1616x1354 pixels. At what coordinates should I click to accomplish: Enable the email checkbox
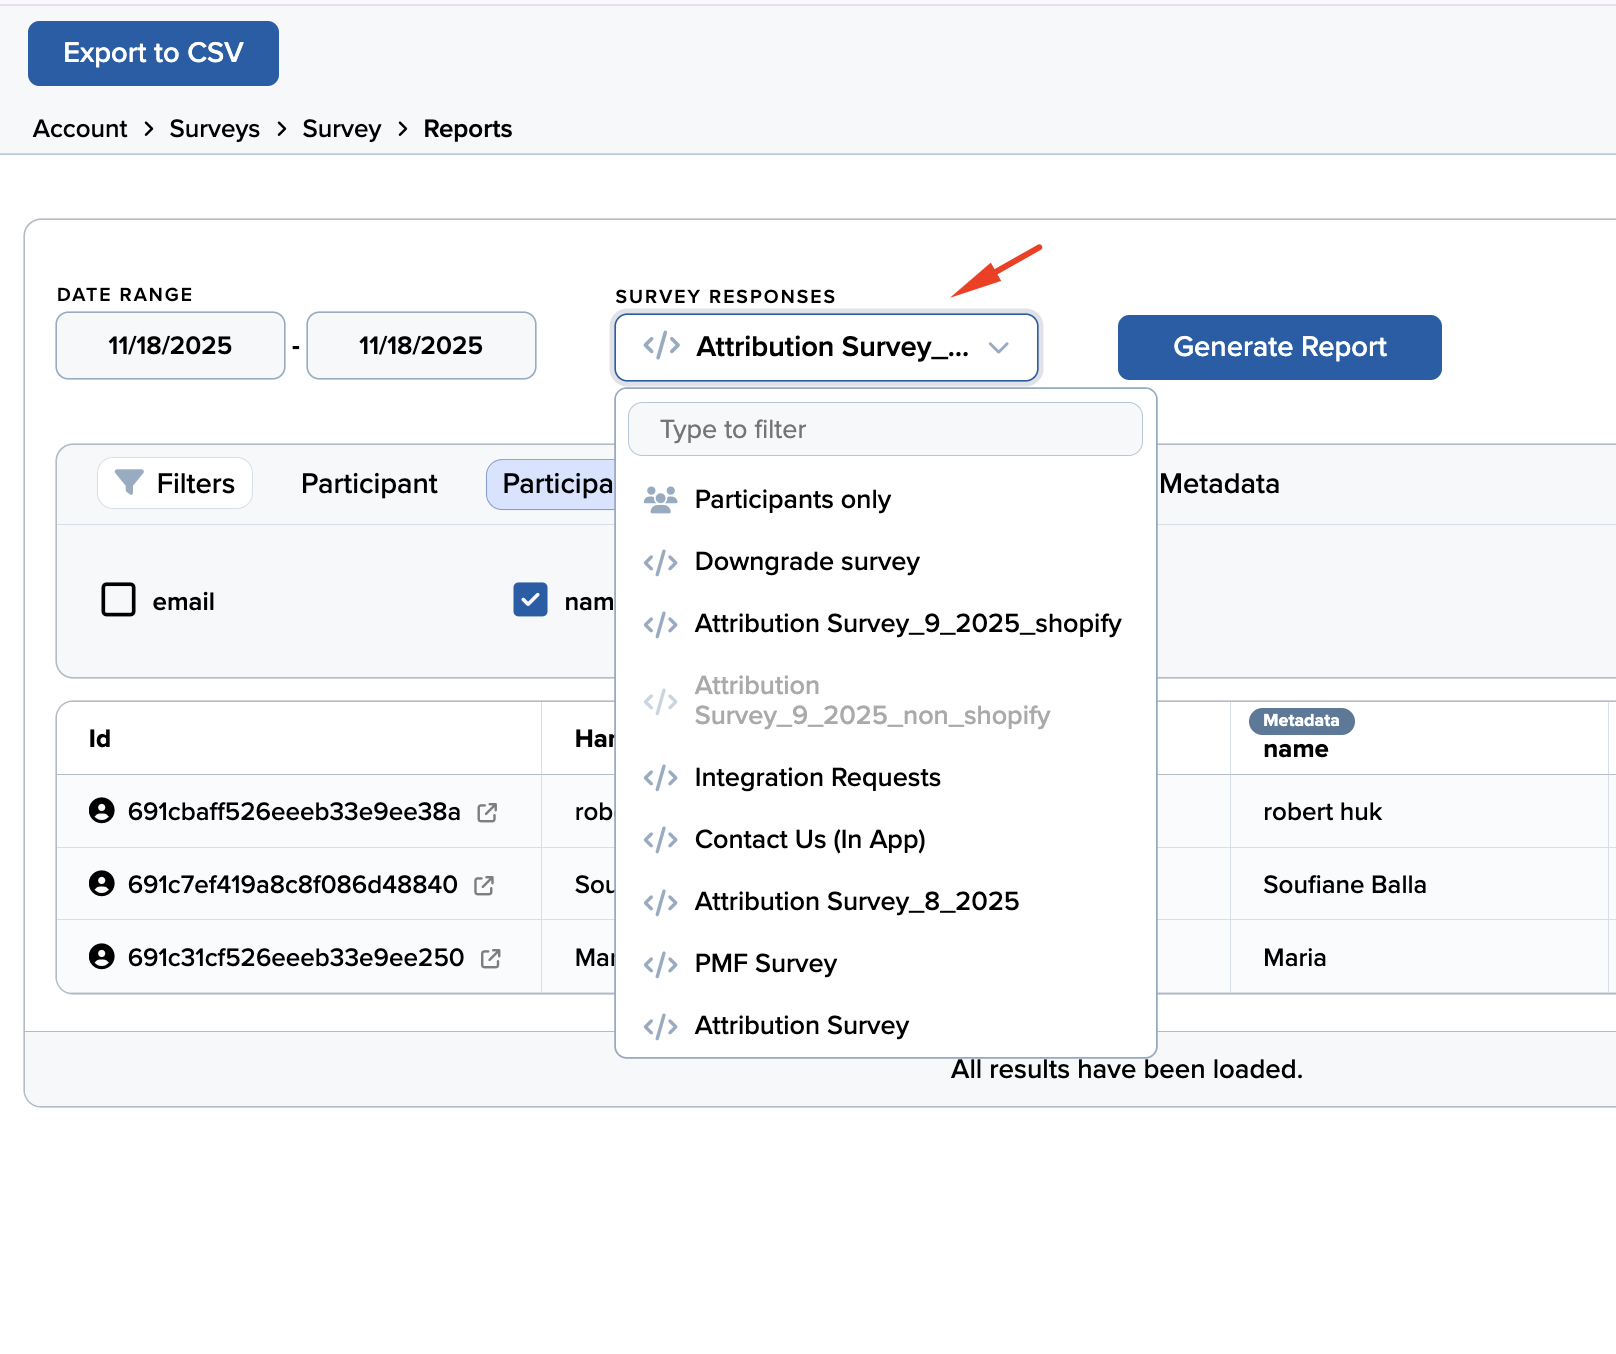click(119, 600)
